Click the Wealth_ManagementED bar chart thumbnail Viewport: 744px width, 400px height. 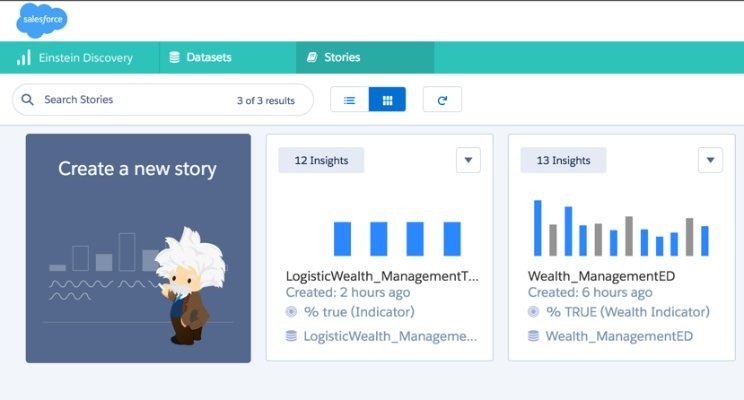click(621, 228)
